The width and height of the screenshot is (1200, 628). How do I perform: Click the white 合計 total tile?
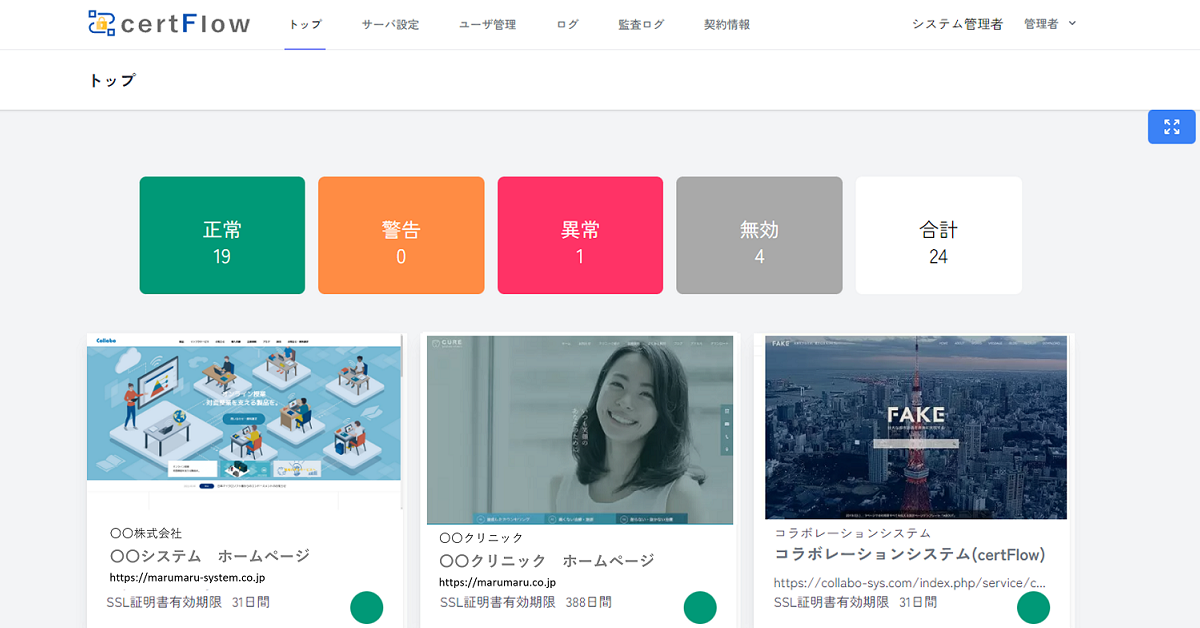[x=938, y=236]
